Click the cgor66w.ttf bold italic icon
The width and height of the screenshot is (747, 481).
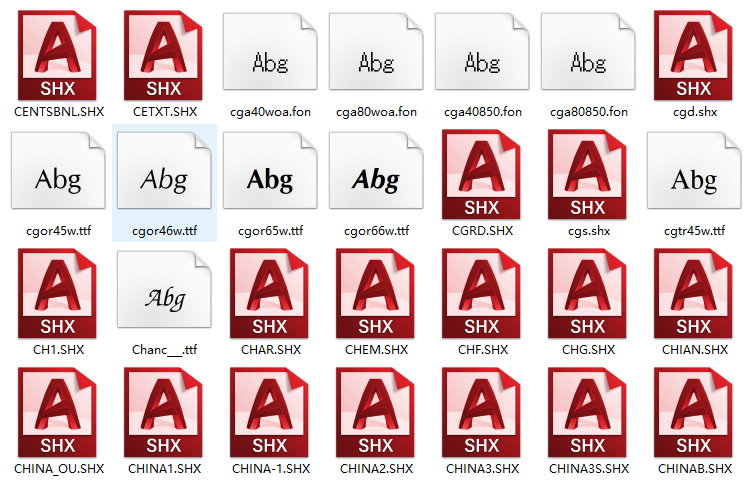[376, 170]
